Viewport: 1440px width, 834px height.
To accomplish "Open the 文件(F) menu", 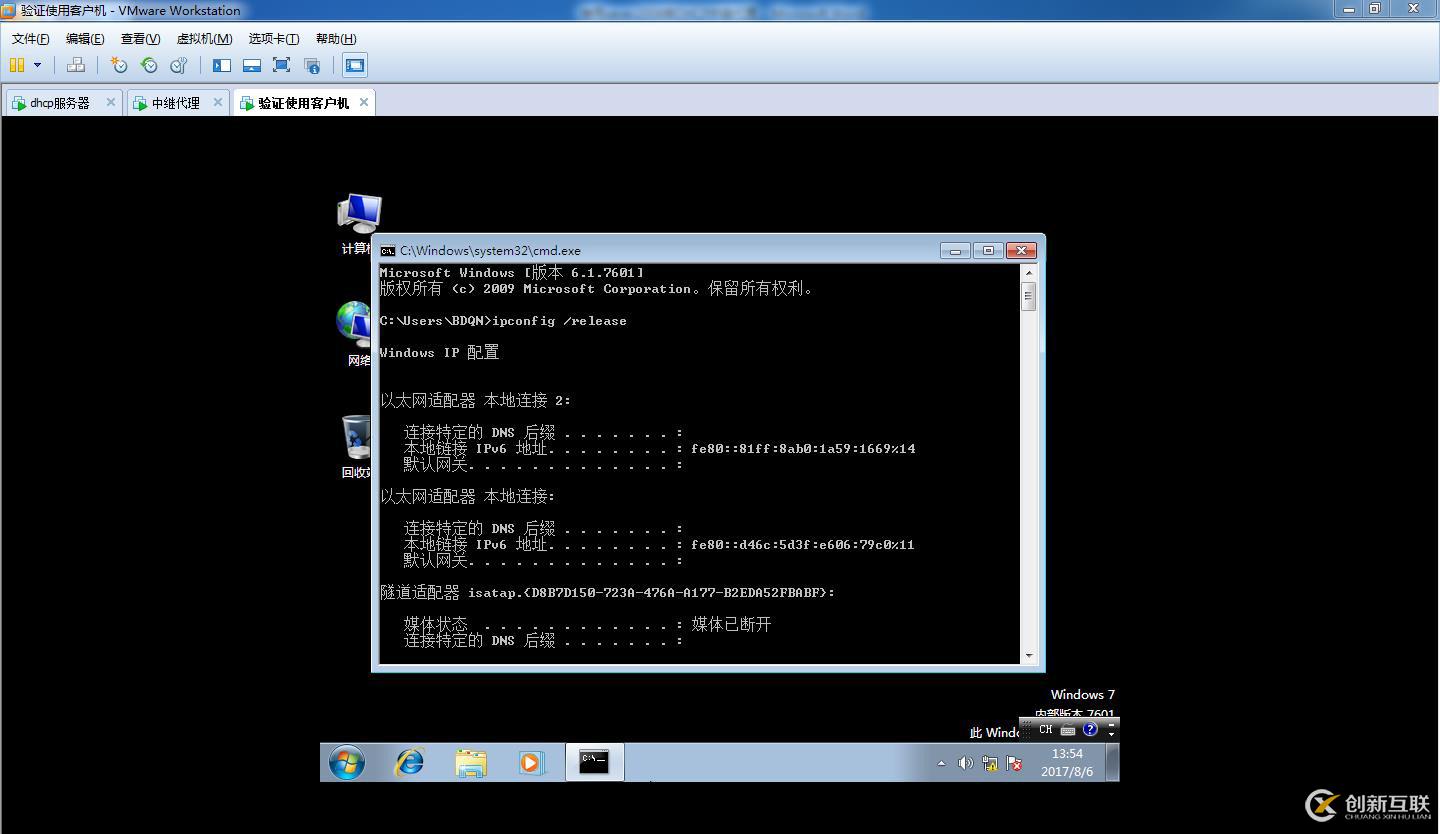I will tap(31, 38).
